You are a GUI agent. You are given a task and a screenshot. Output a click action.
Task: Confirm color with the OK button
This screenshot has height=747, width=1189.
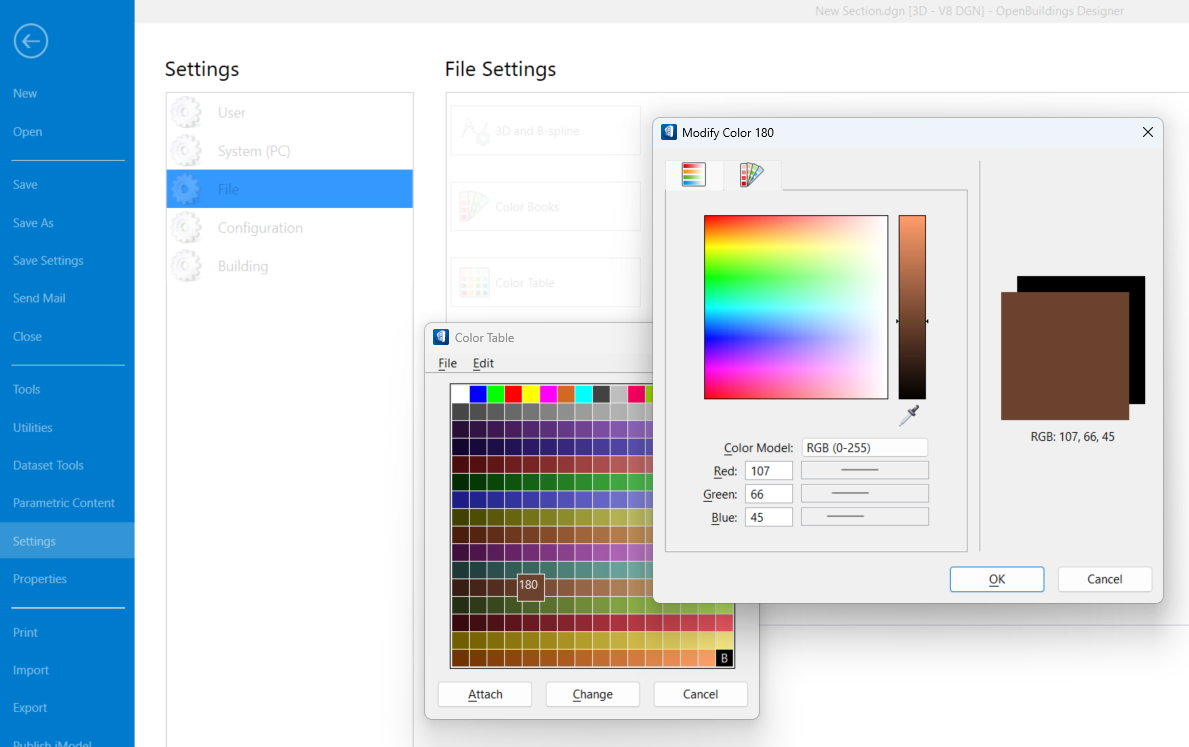coord(996,579)
